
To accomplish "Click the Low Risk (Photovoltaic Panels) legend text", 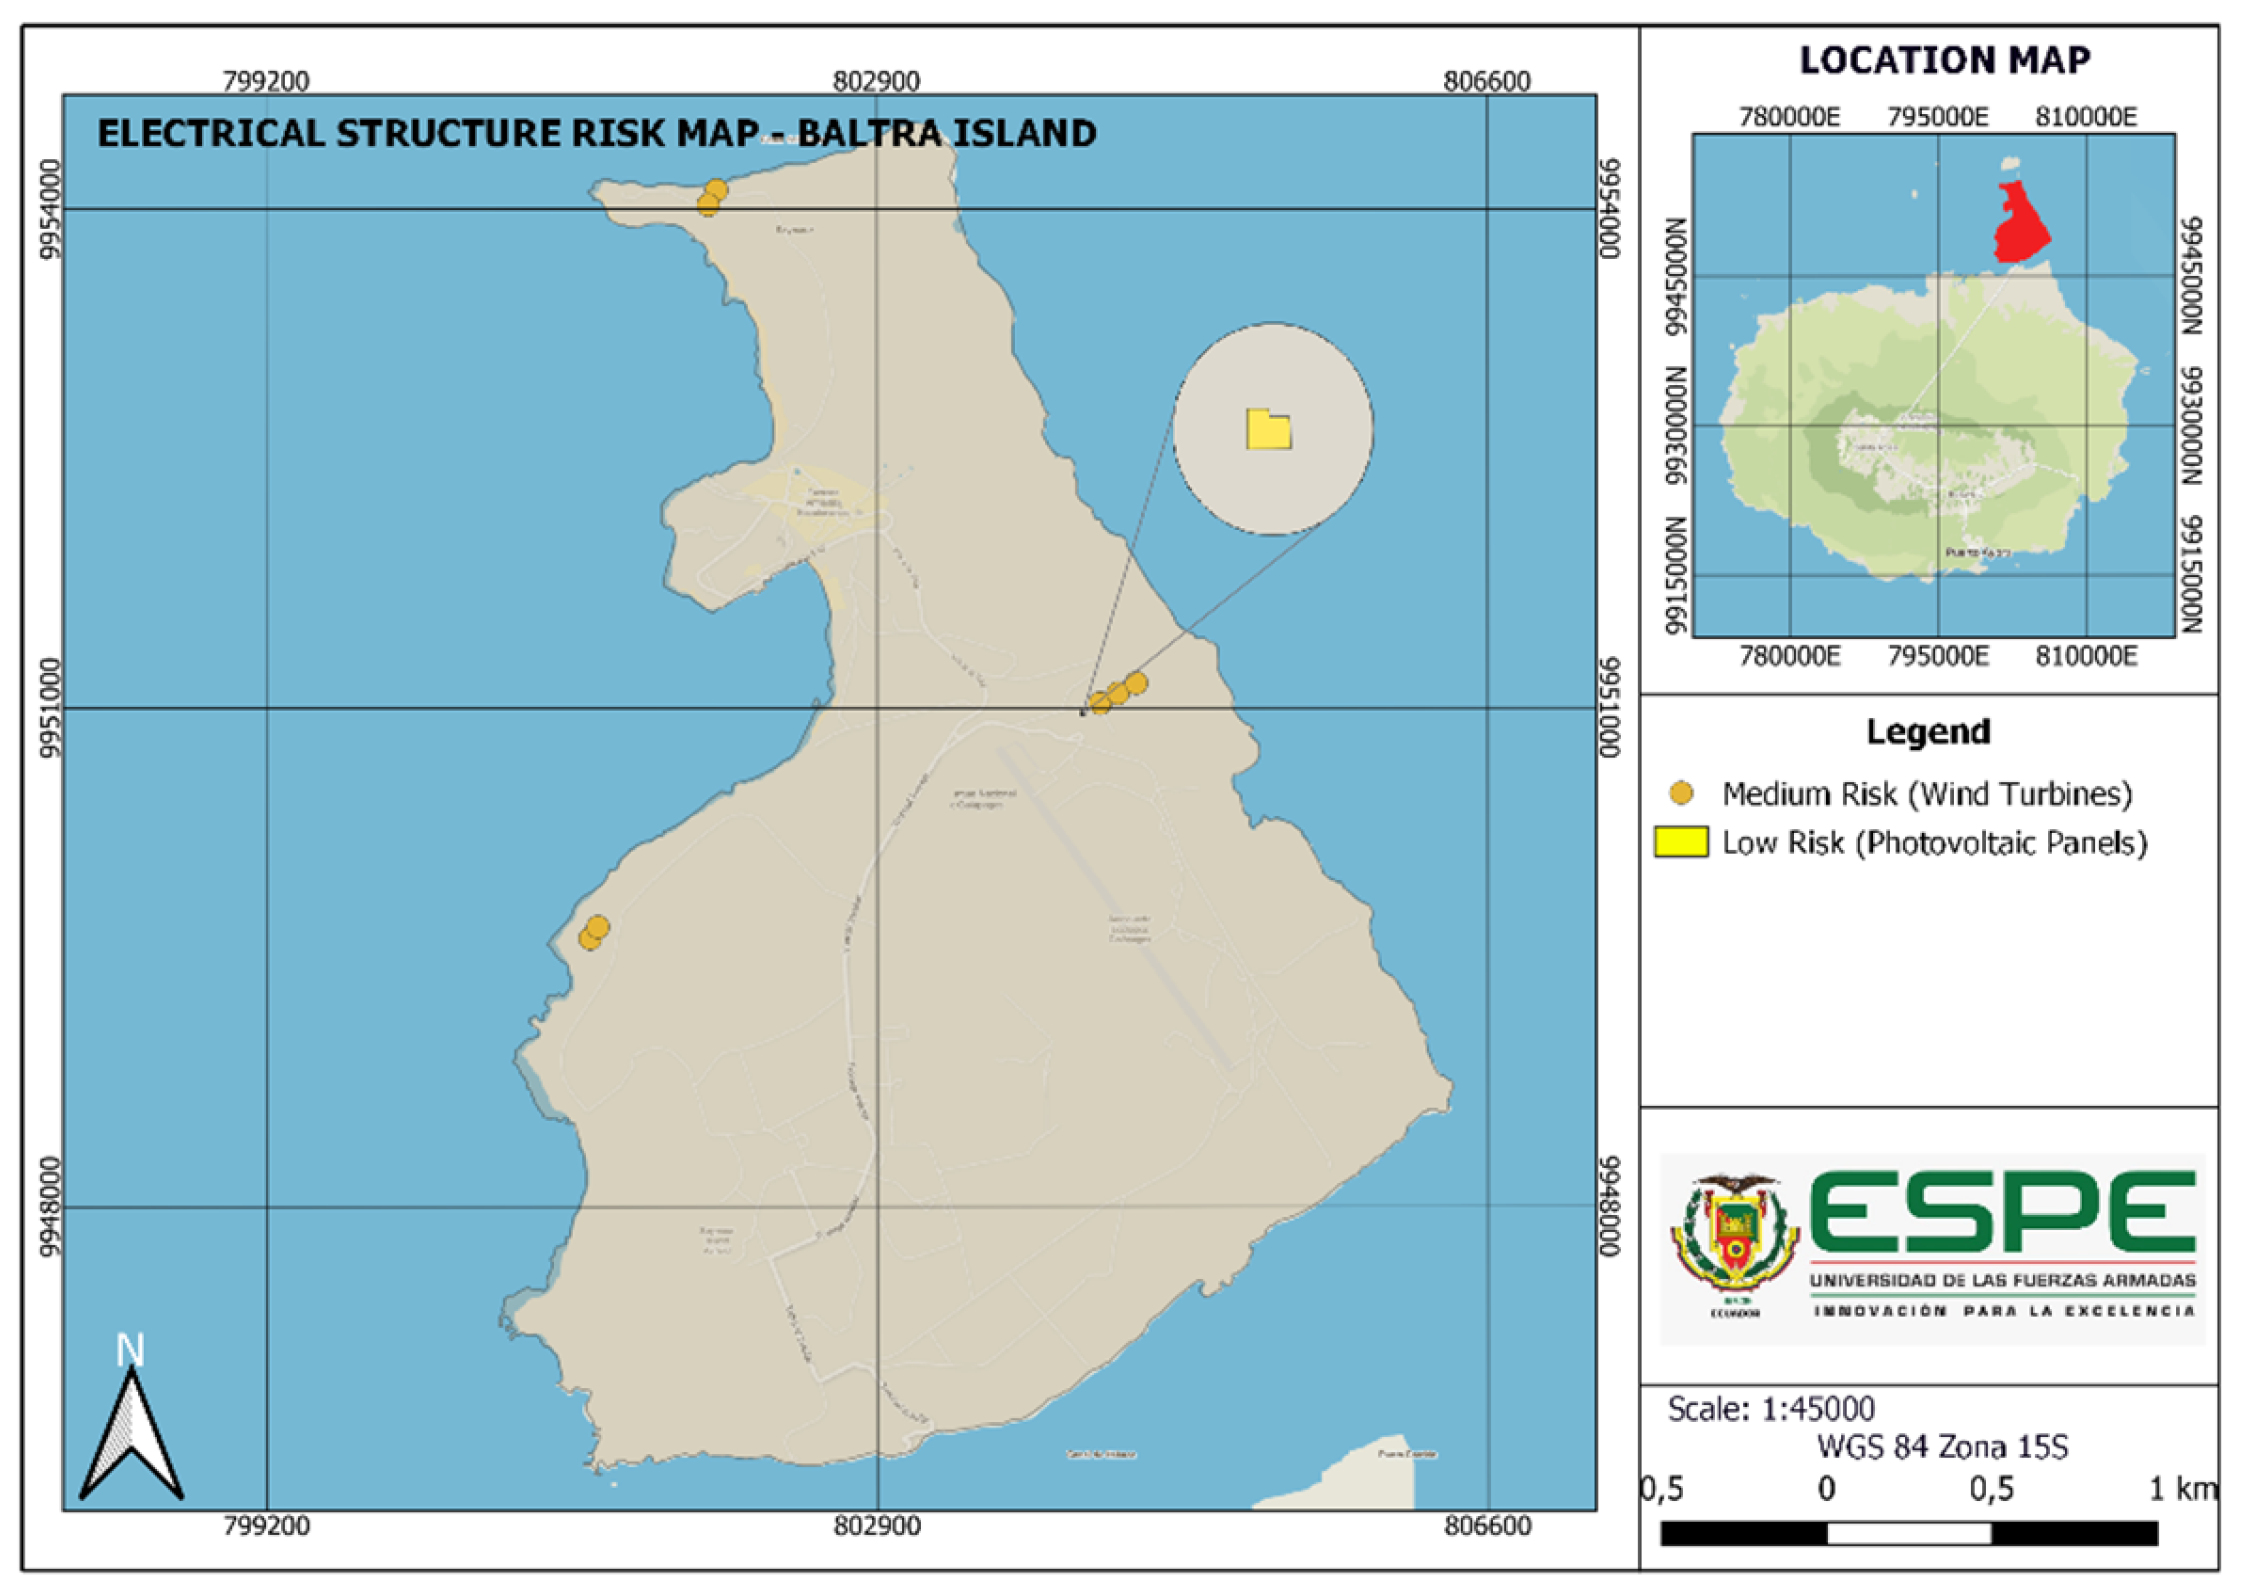I will point(1934,843).
